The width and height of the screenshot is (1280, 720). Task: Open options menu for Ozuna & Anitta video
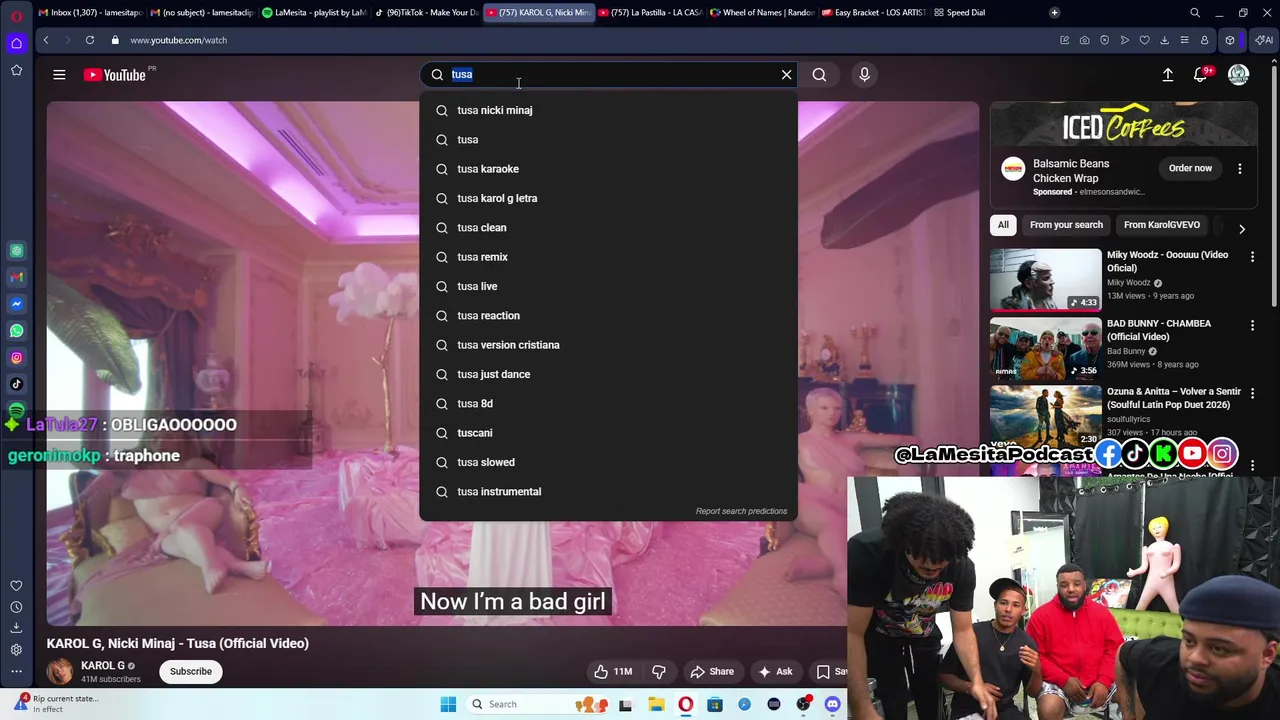(1252, 394)
